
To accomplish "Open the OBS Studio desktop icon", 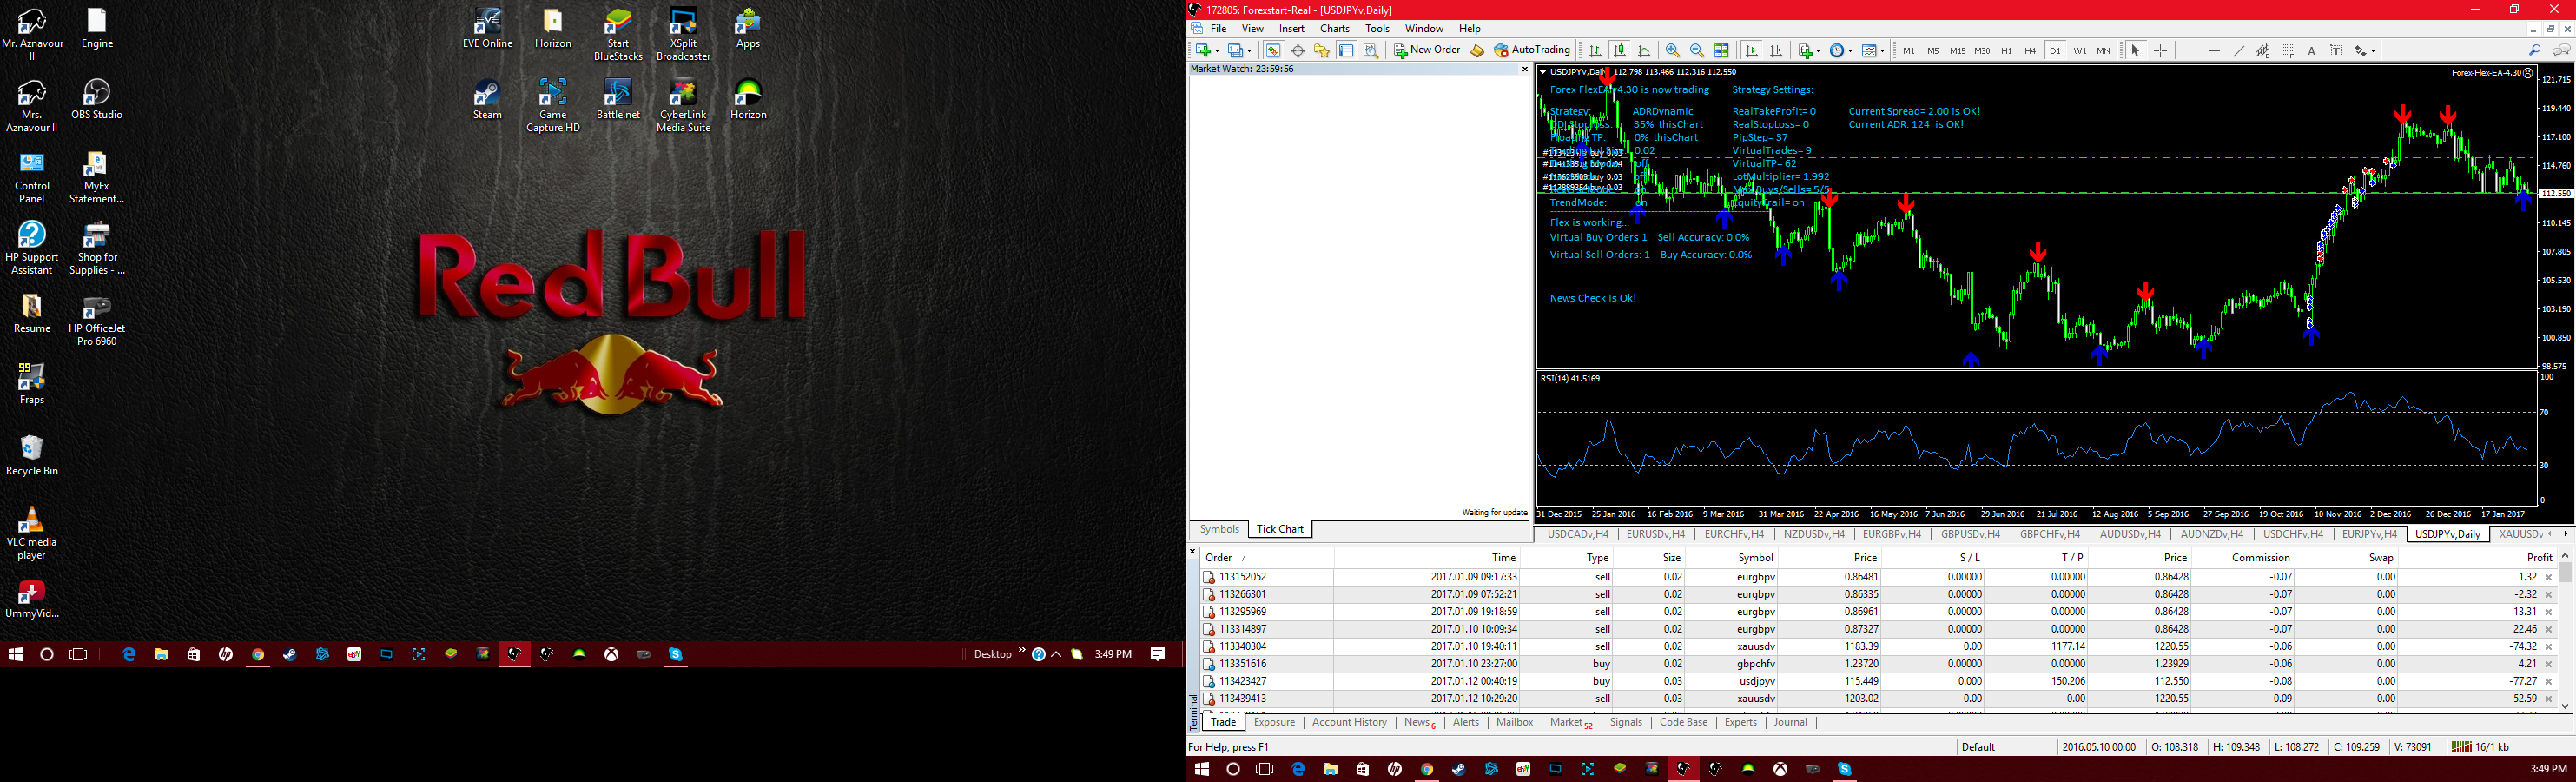I will click(97, 99).
